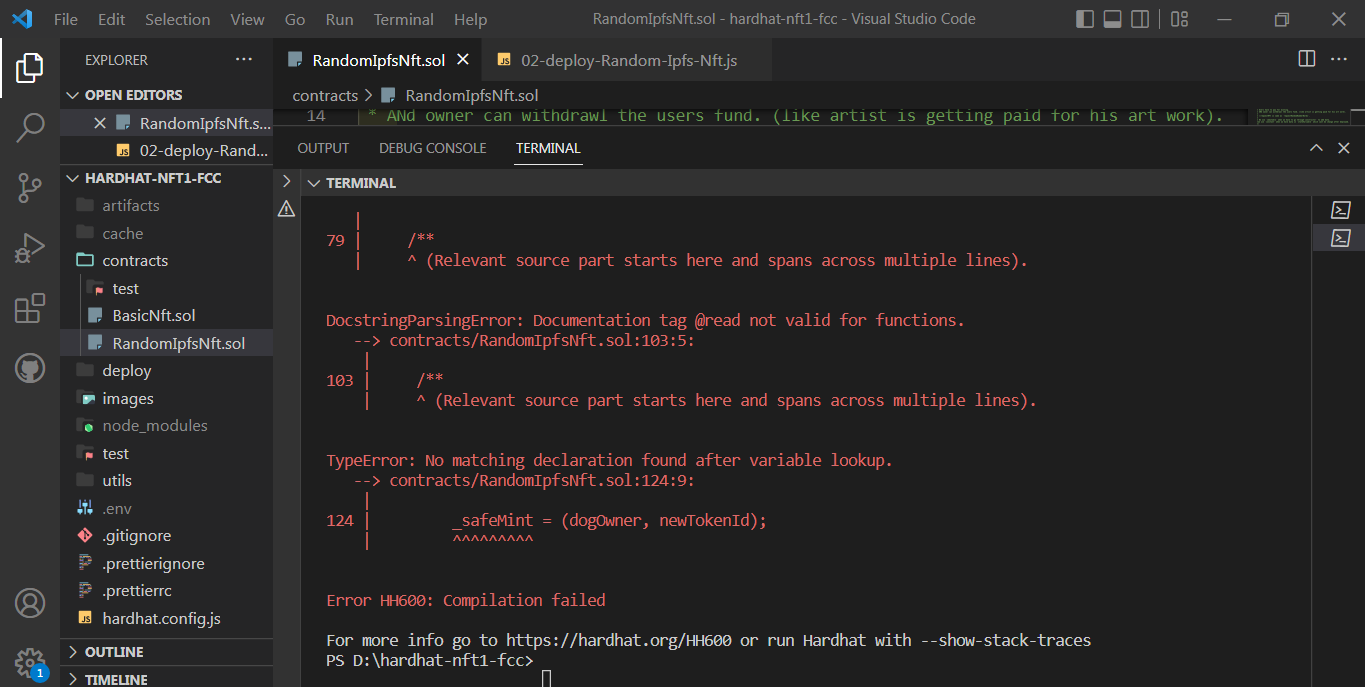Open the Explorer view in activity bar
The width and height of the screenshot is (1365, 687).
click(x=29, y=68)
